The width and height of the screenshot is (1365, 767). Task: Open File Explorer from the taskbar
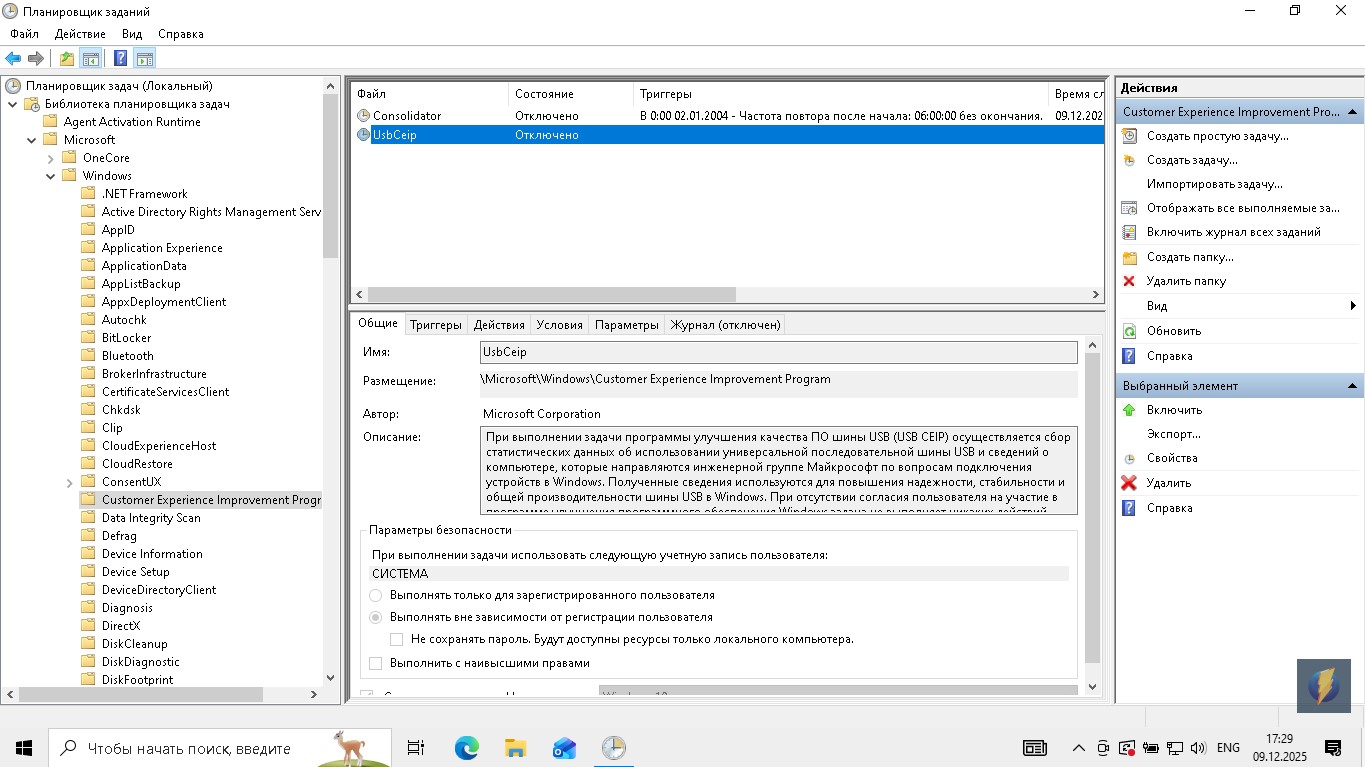[515, 748]
